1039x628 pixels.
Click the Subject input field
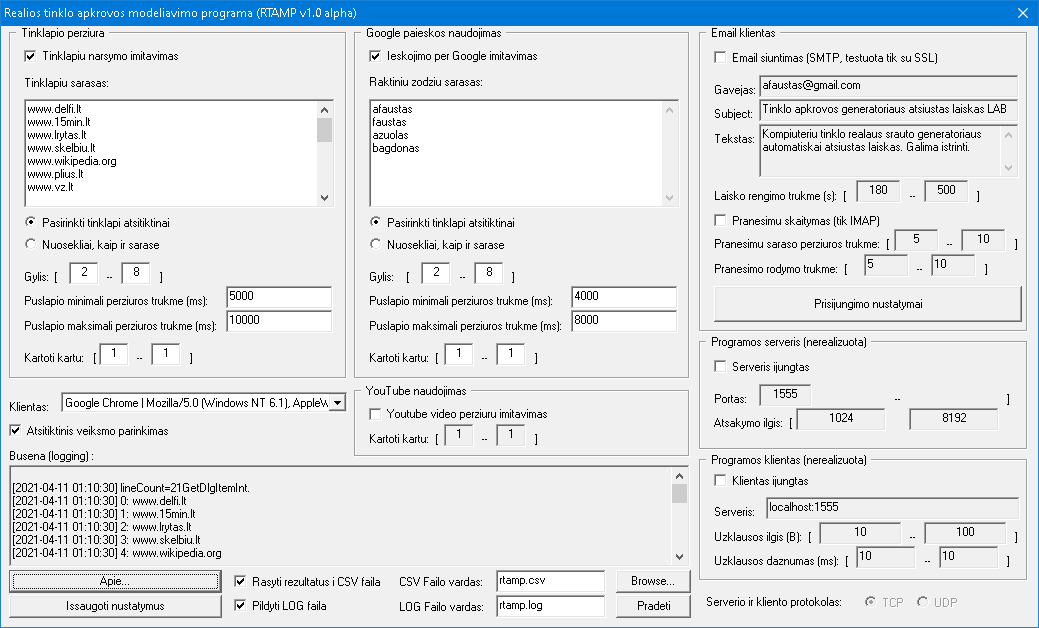[x=888, y=110]
